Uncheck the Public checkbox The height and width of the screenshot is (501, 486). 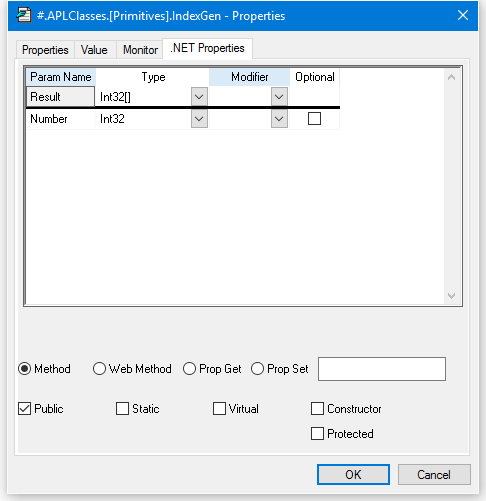point(24,409)
